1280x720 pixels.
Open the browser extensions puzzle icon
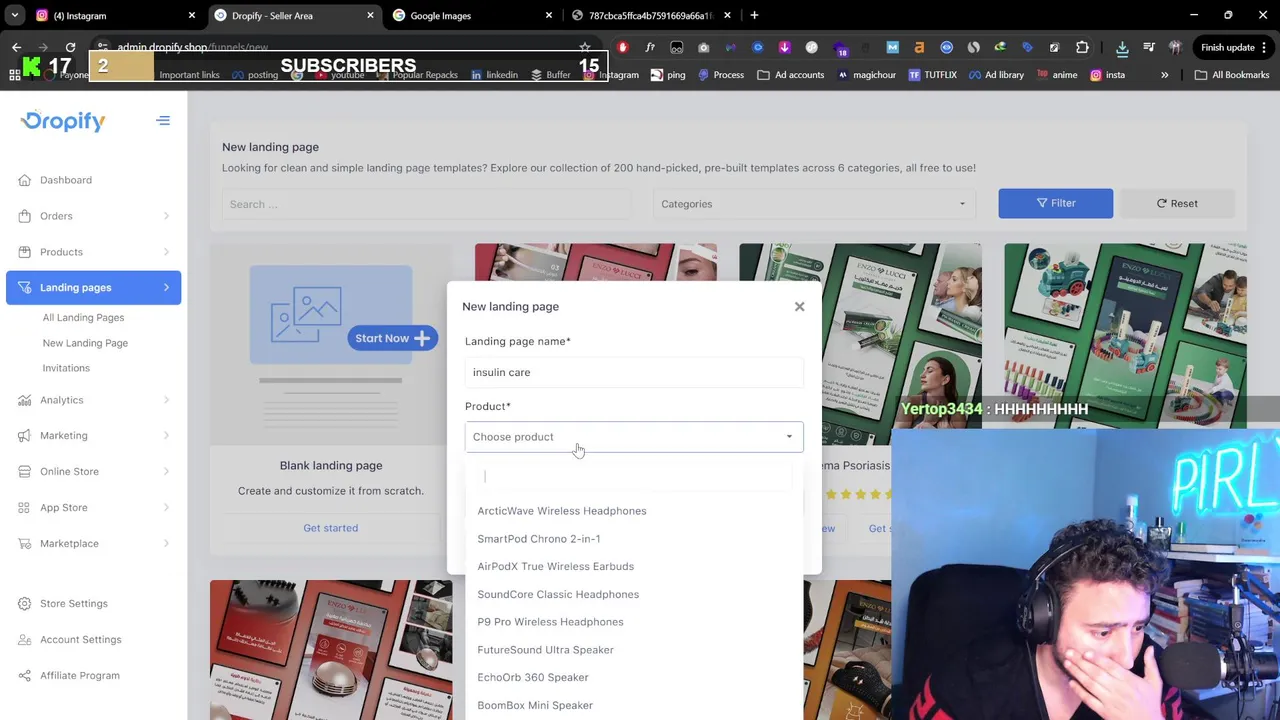[x=1082, y=47]
